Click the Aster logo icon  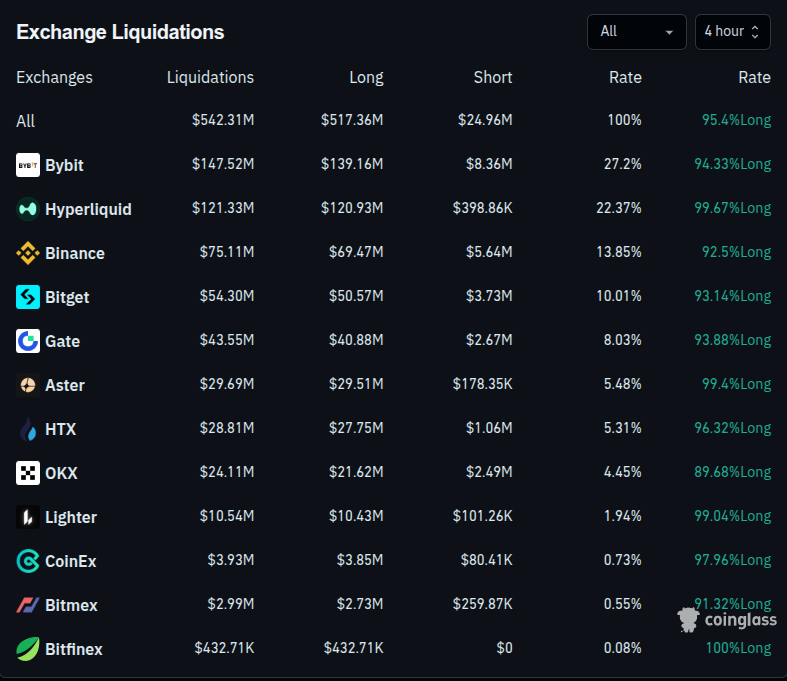(x=28, y=385)
